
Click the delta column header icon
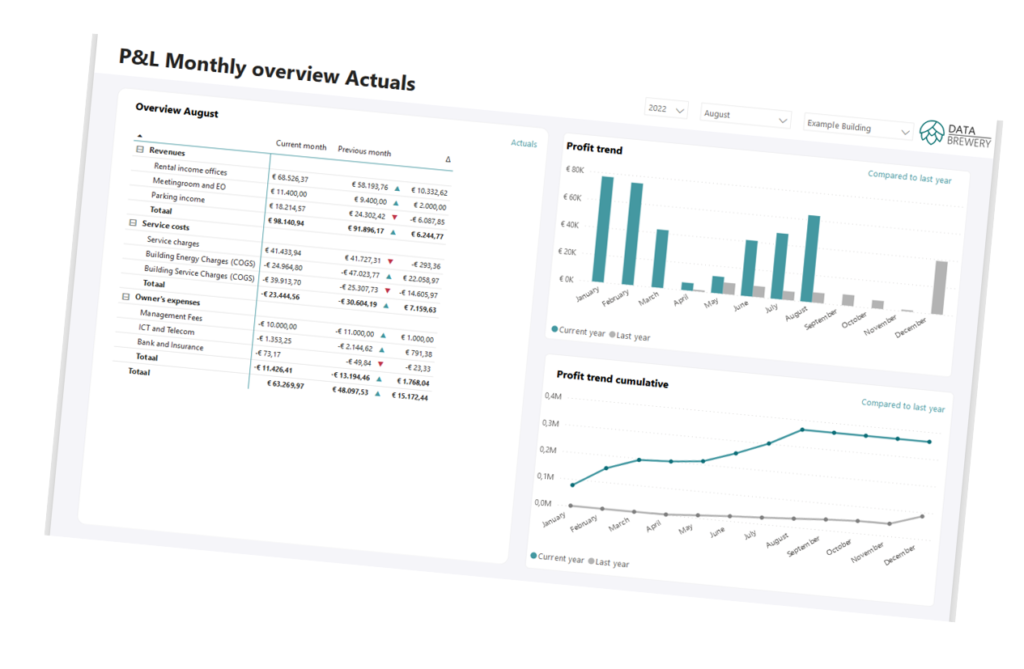[x=447, y=160]
